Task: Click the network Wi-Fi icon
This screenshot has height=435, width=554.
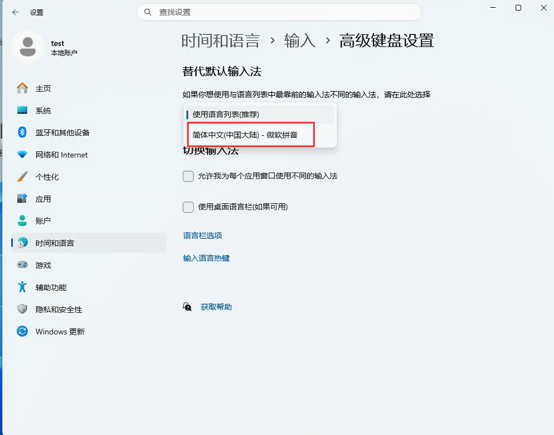Action: tap(22, 154)
